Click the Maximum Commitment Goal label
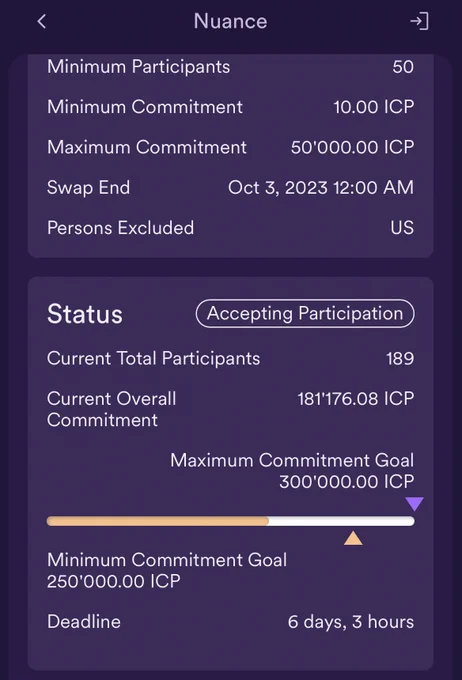This screenshot has height=680, width=462. (x=292, y=461)
